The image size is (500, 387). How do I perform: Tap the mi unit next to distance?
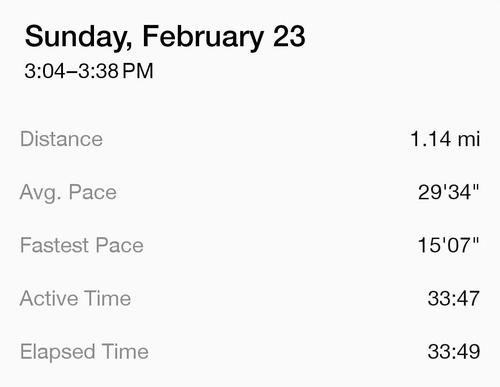pyautogui.click(x=469, y=139)
